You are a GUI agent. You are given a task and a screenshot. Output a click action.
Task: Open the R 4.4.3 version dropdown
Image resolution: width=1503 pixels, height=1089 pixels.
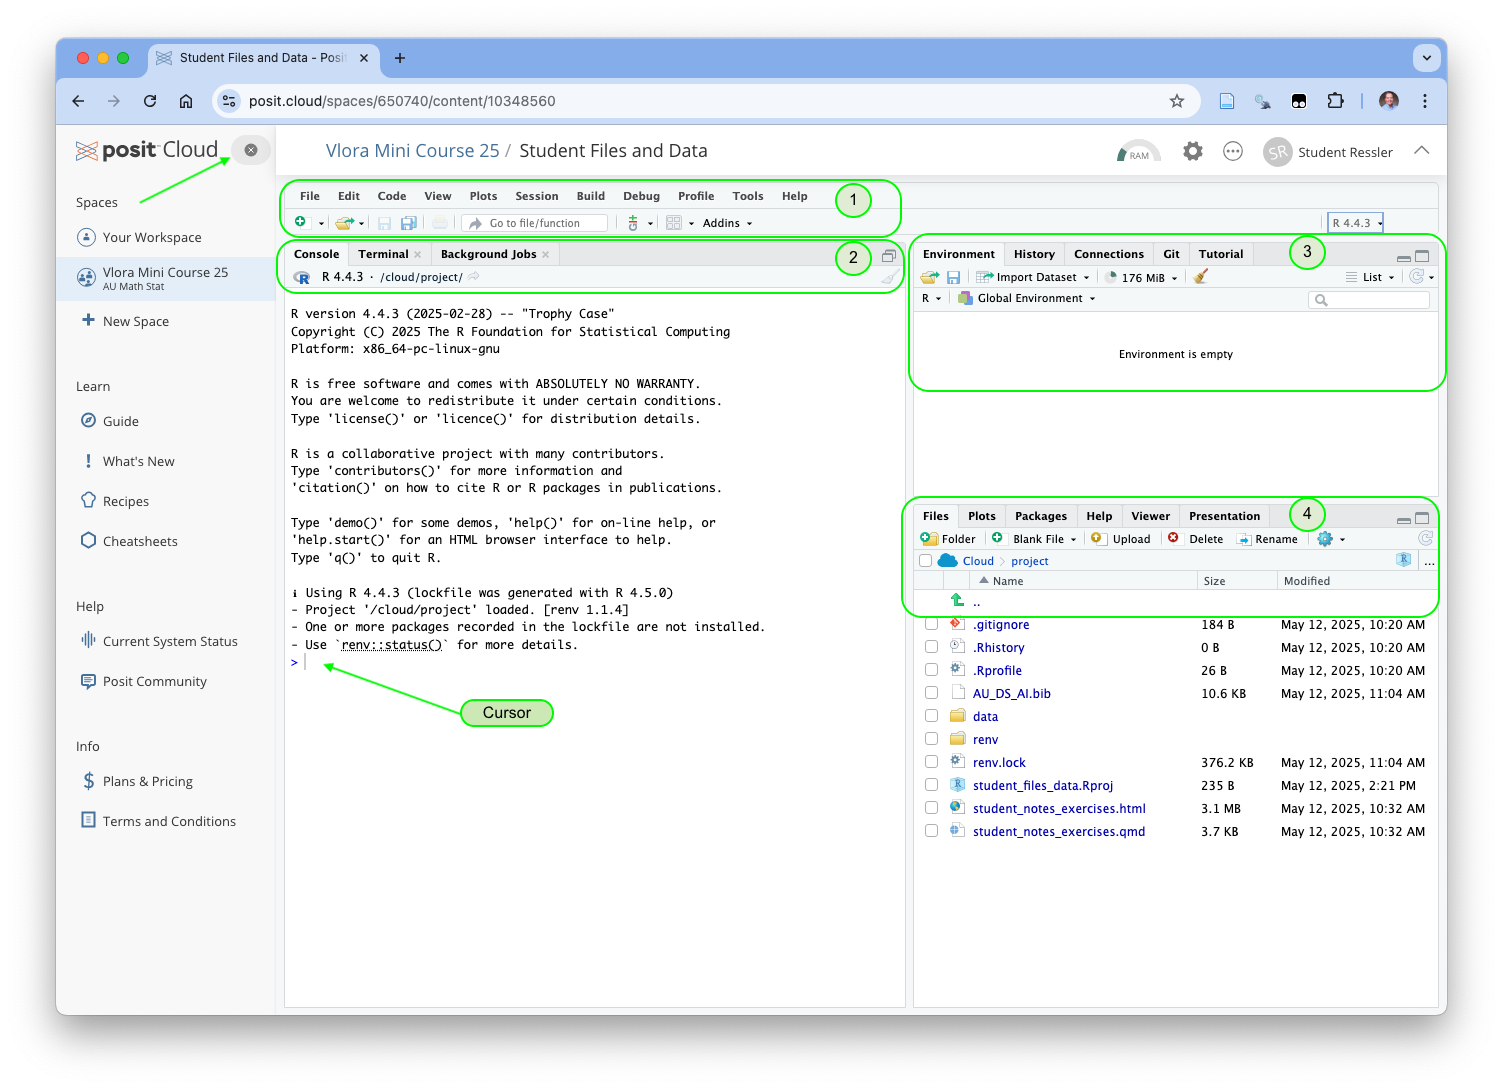coord(1356,223)
